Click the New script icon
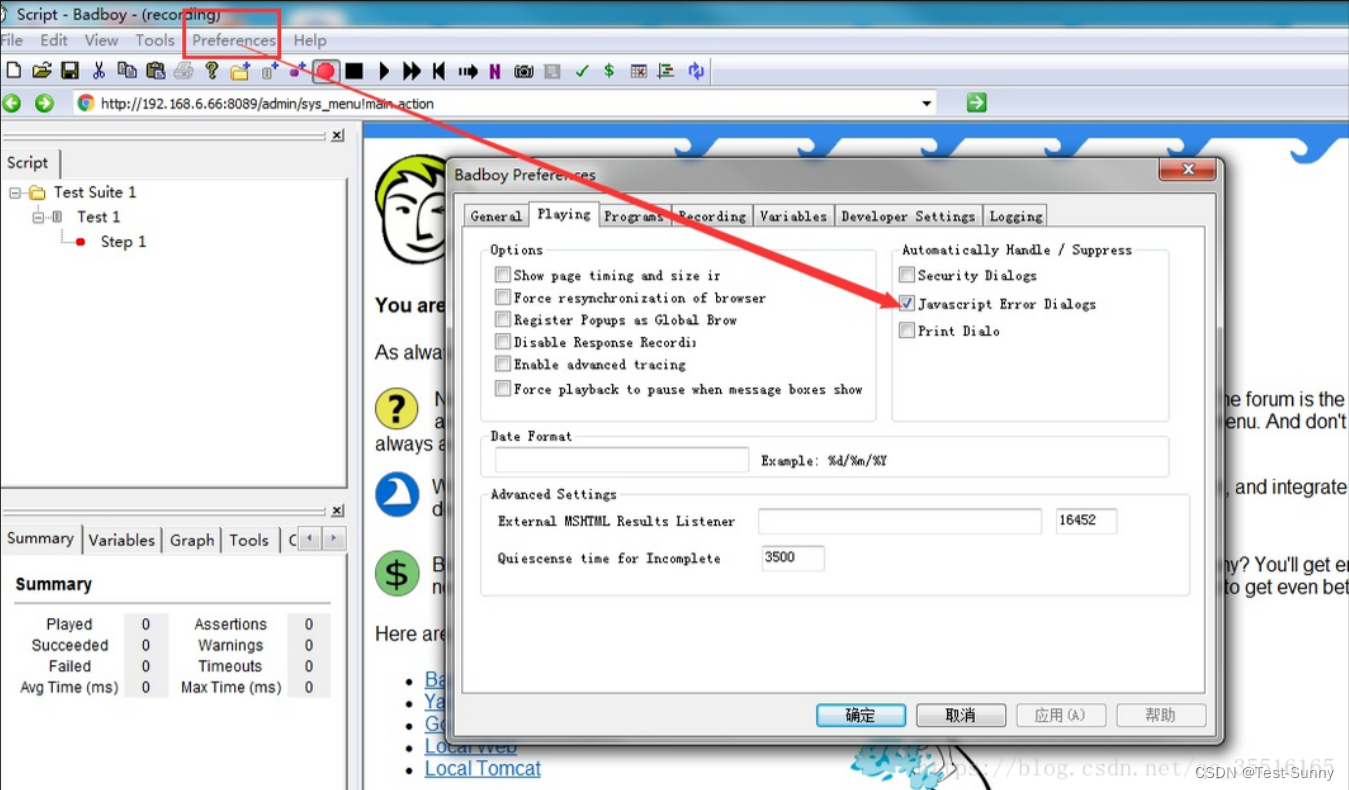1349x790 pixels. pyautogui.click(x=13, y=71)
